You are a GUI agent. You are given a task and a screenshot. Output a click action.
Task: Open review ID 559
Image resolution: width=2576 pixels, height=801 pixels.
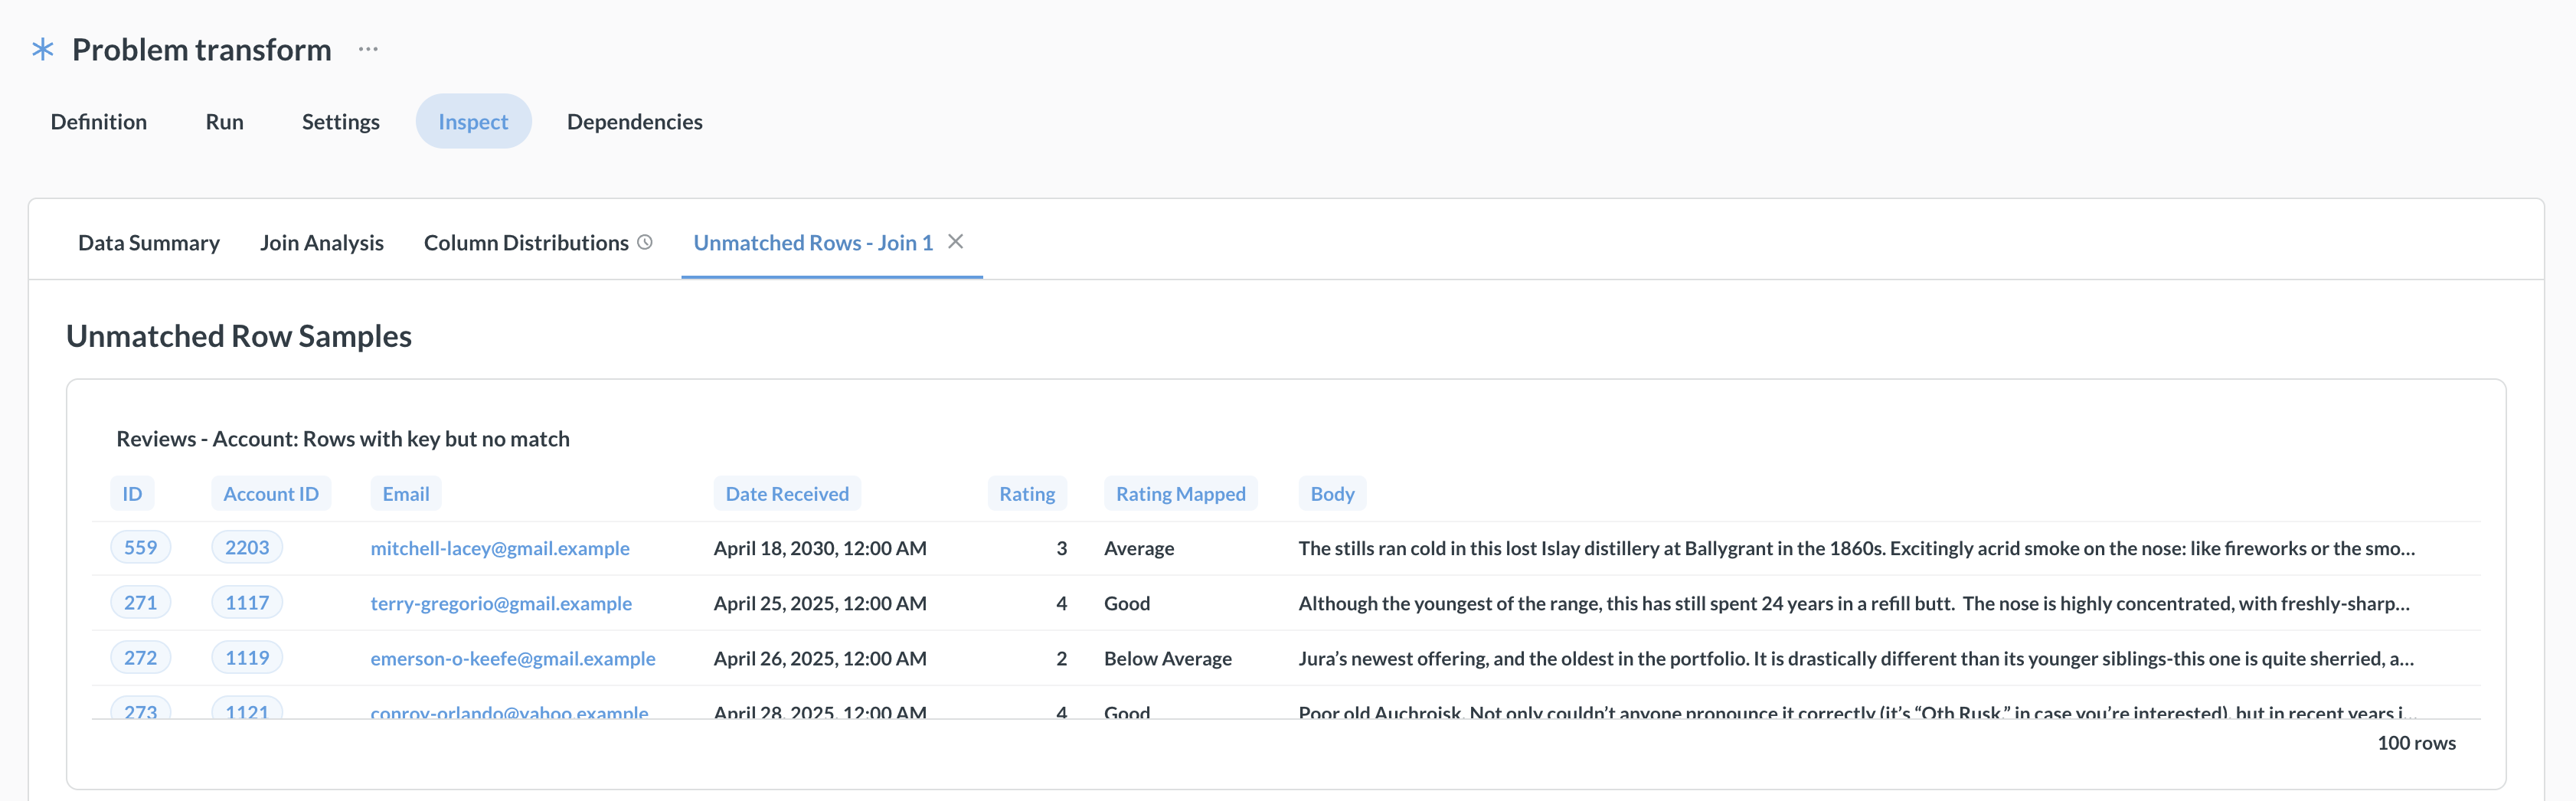(140, 548)
